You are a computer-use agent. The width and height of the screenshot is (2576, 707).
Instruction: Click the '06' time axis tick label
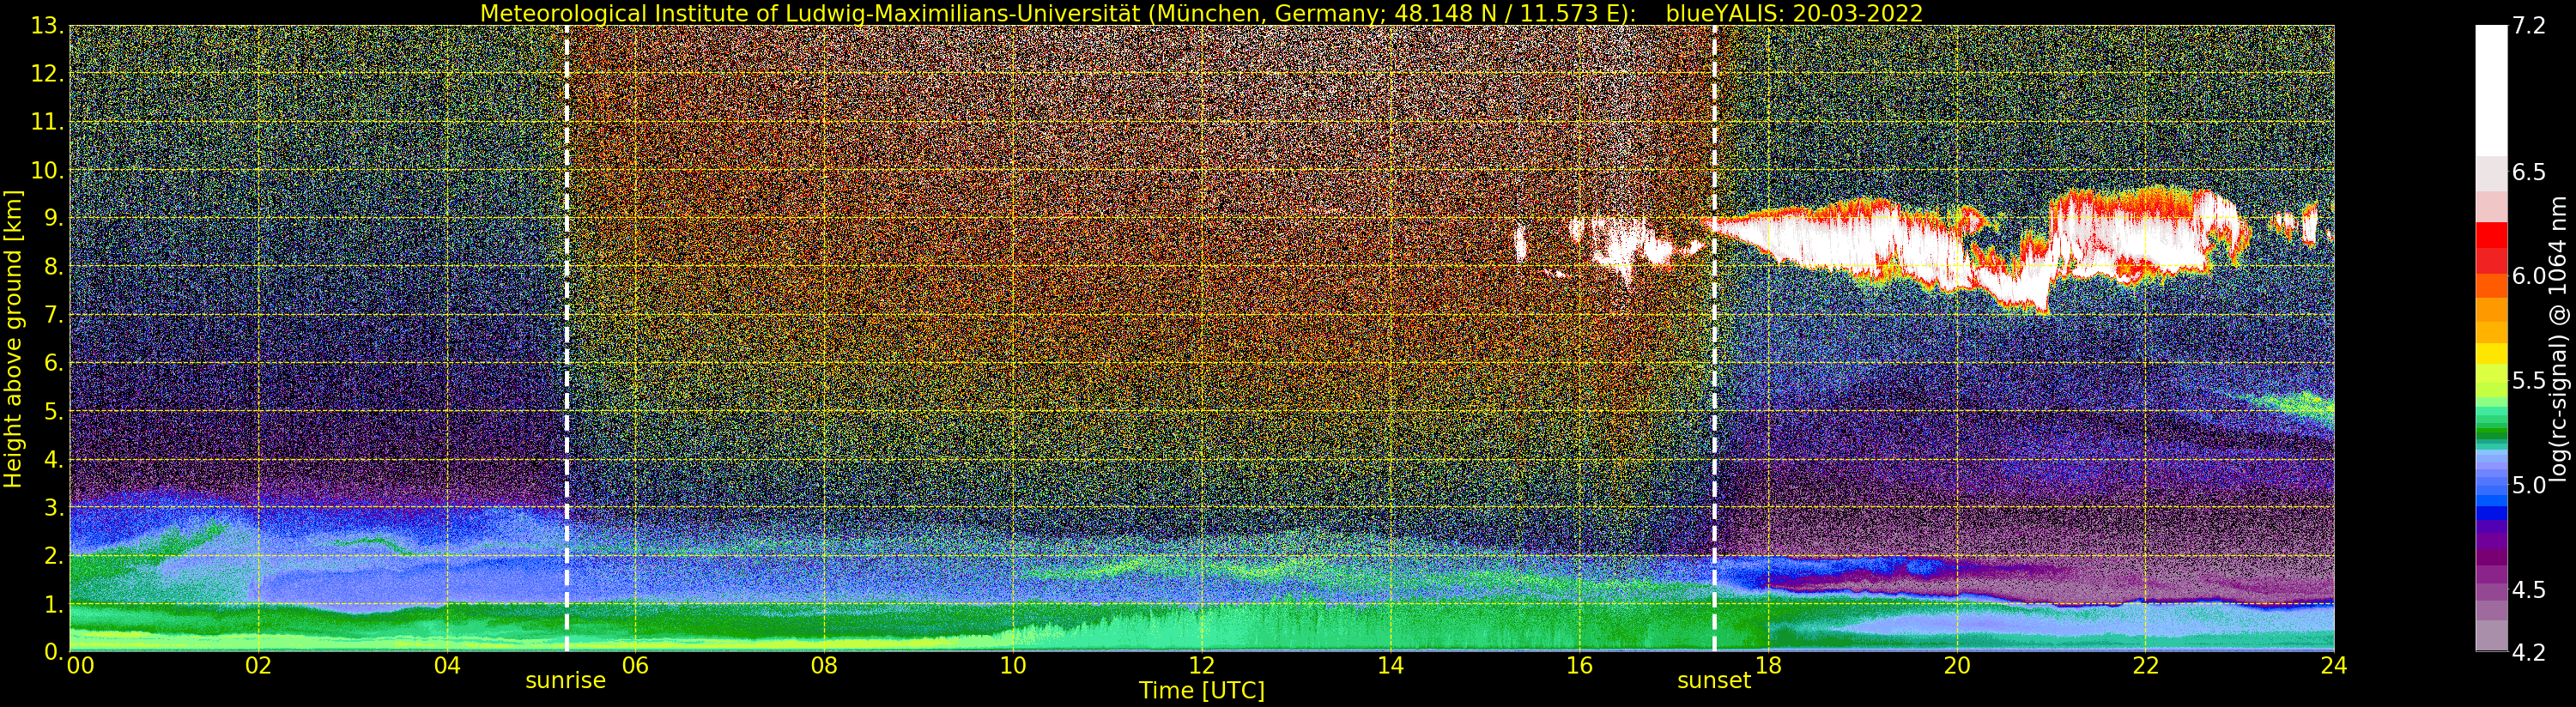635,666
